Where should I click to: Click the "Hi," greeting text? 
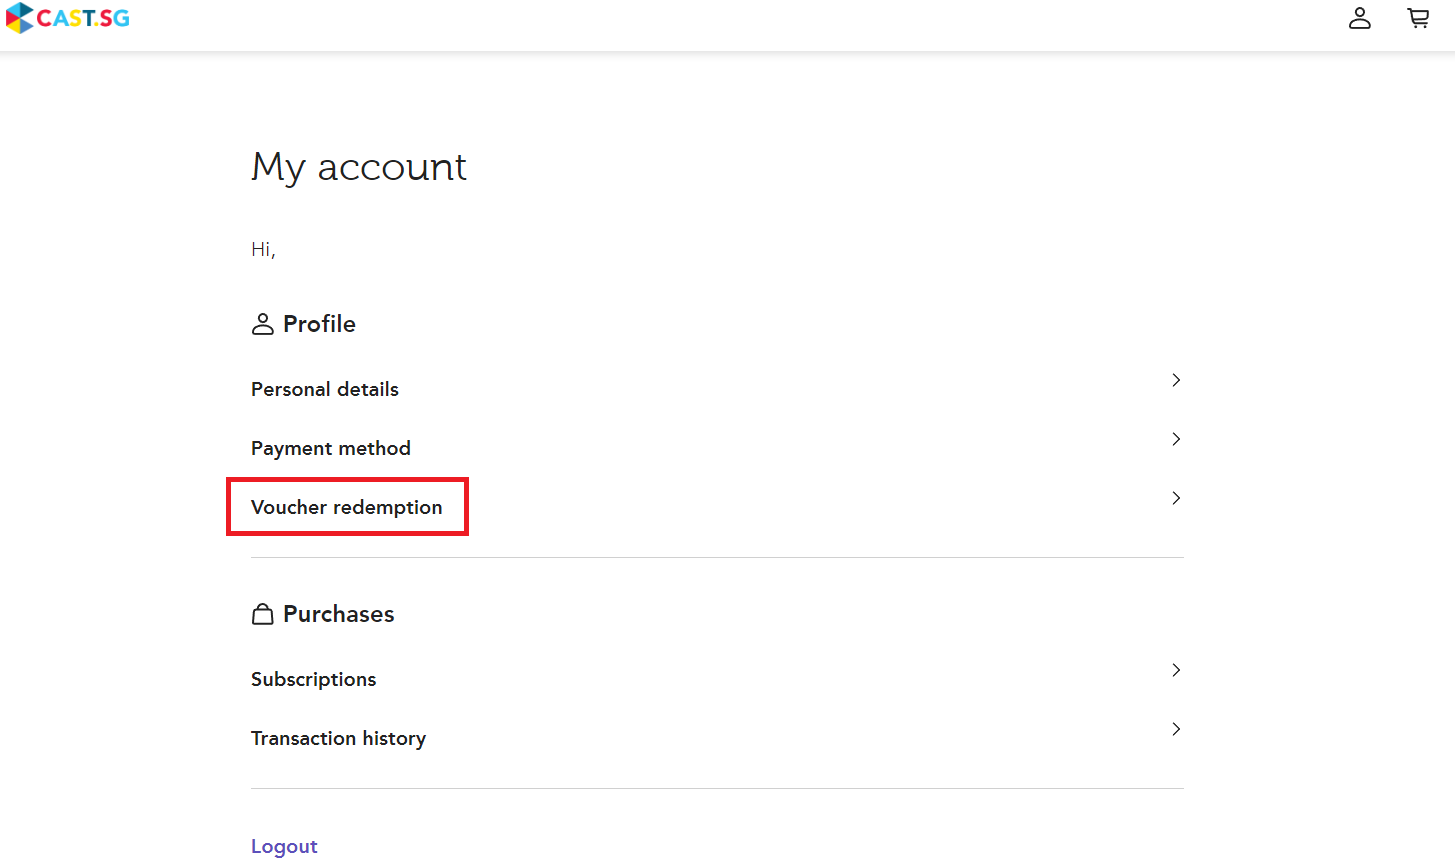coord(263,249)
